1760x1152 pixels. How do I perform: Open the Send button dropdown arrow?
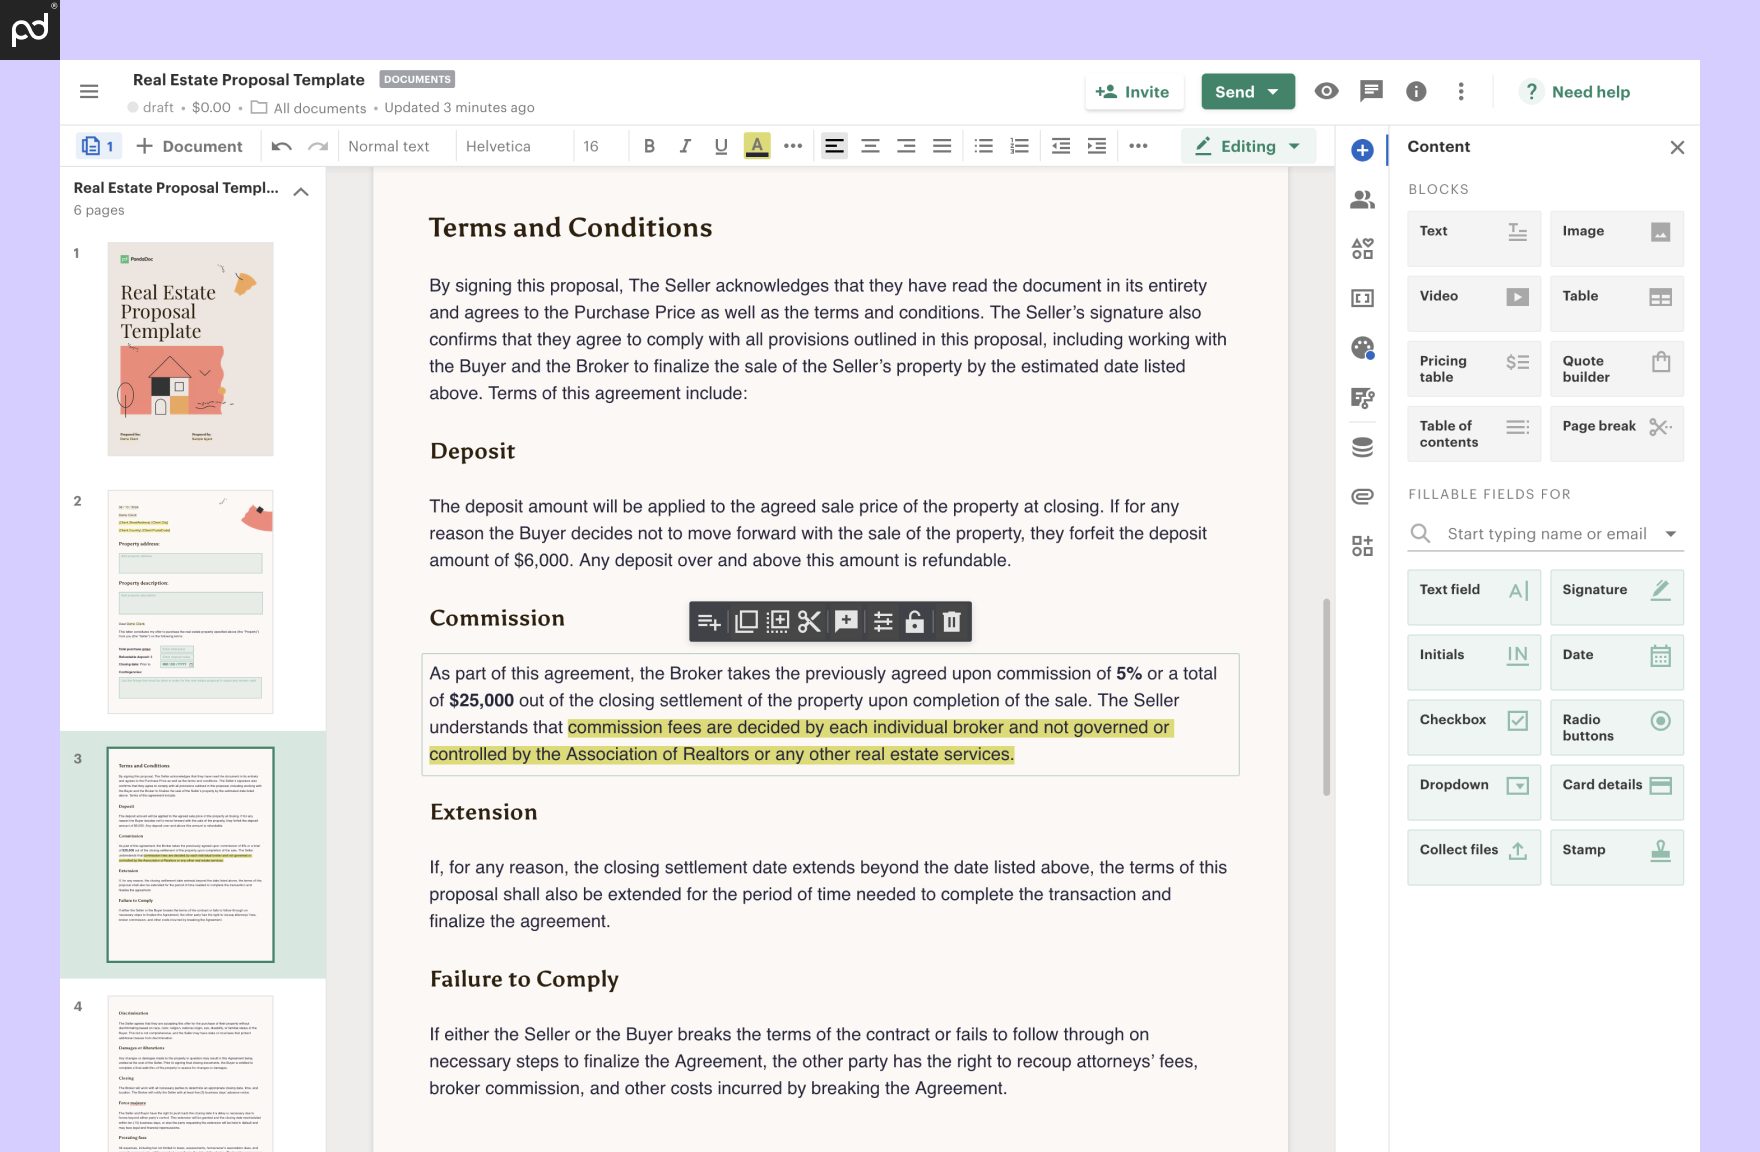click(1273, 92)
